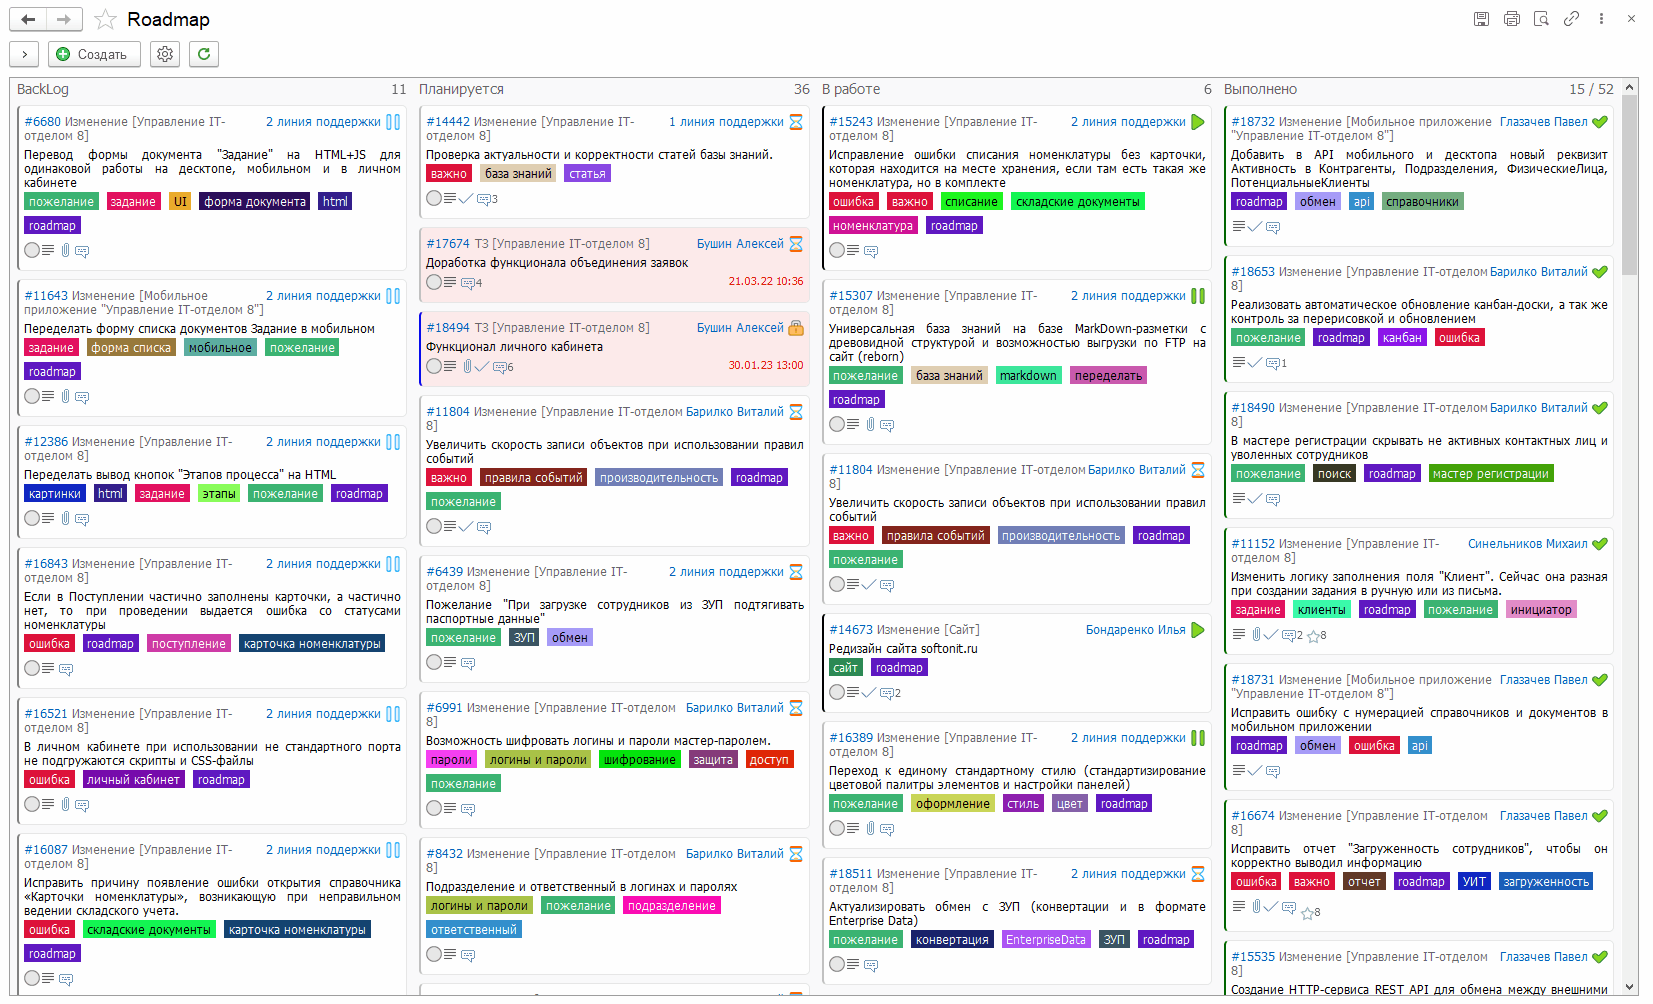Click green play status icon on card #15243
Image resolution: width=1653 pixels, height=1004 pixels.
[x=1198, y=122]
